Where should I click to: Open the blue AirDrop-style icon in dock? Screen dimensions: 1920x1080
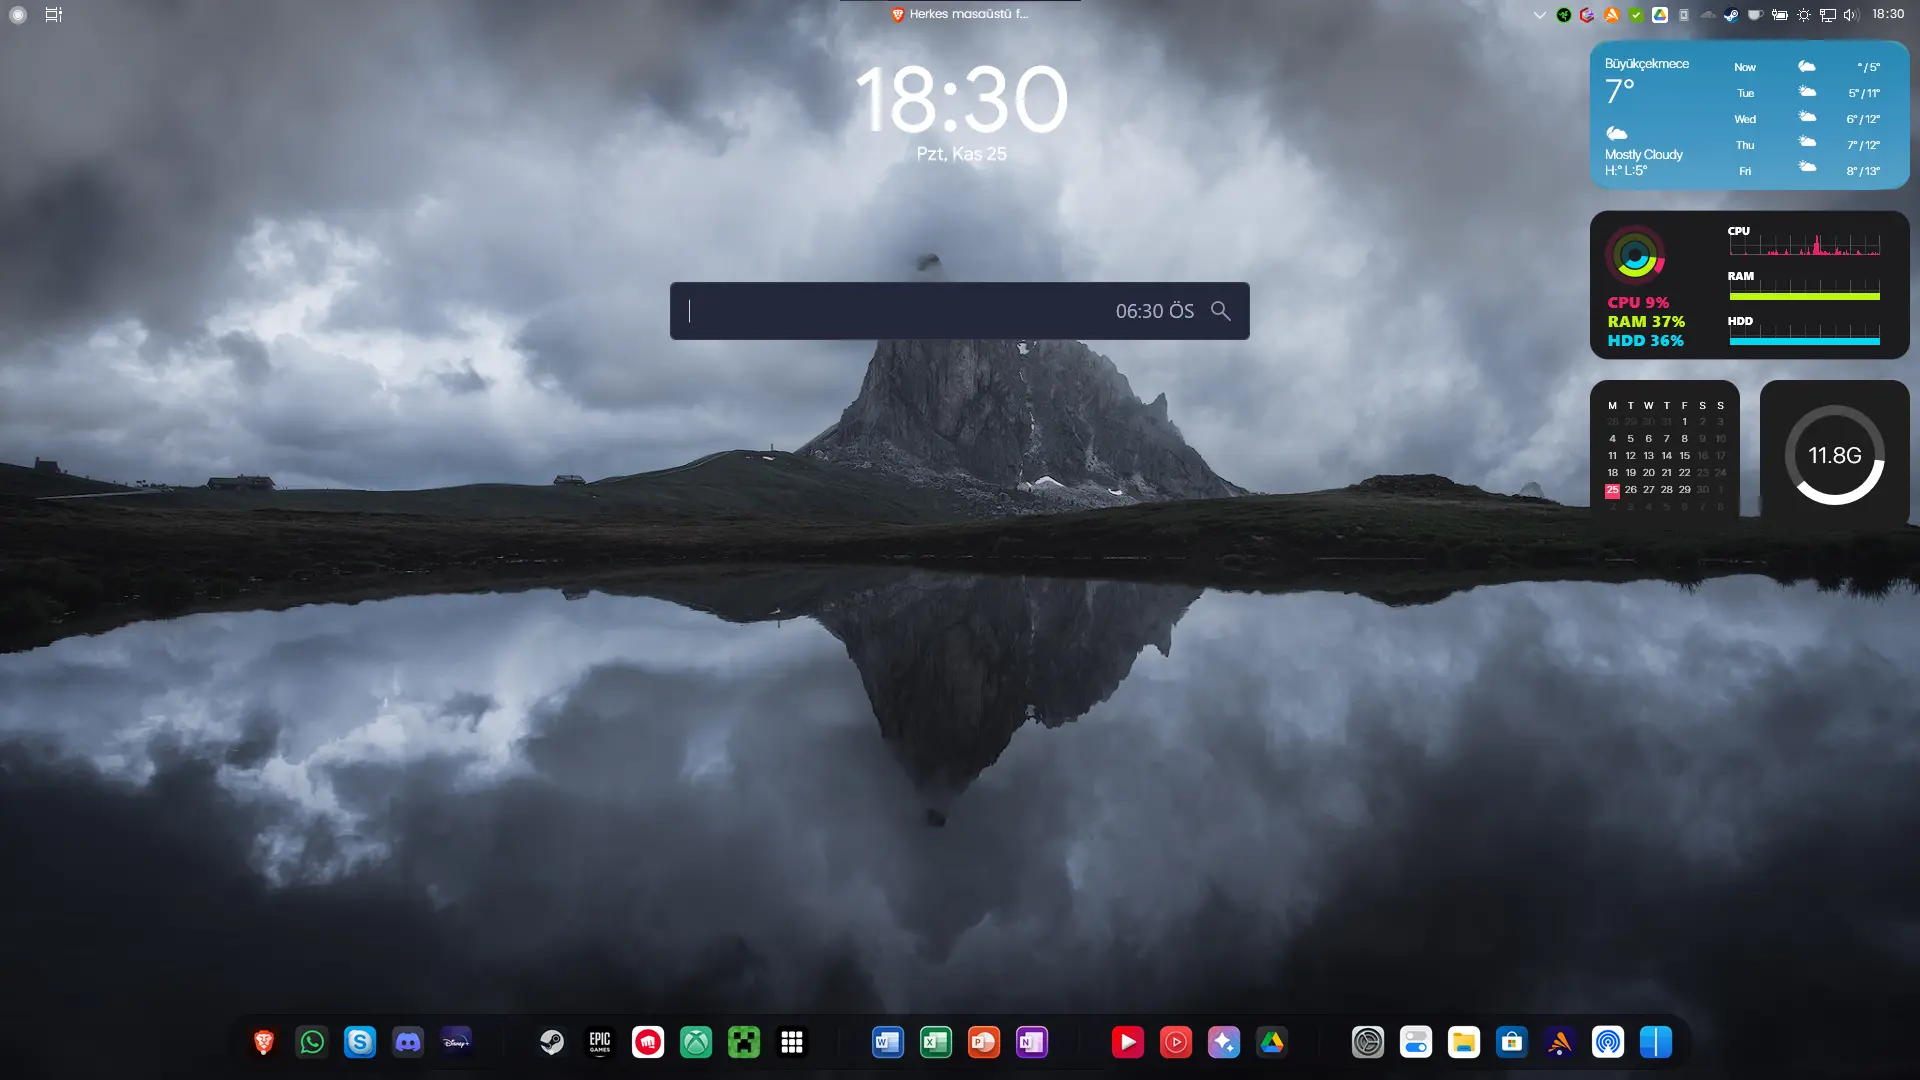point(1608,1042)
